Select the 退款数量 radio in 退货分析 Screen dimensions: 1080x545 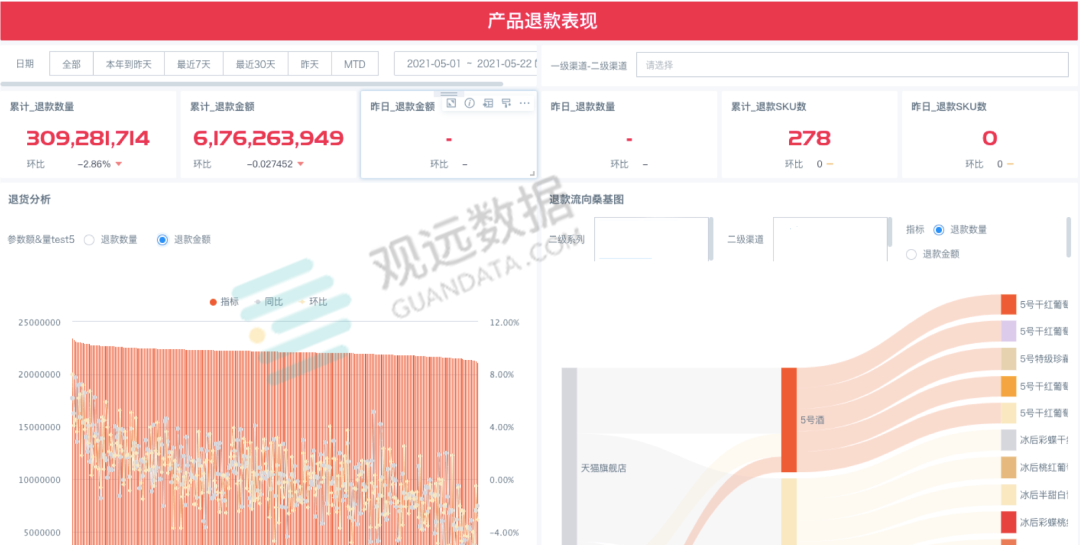coord(89,240)
